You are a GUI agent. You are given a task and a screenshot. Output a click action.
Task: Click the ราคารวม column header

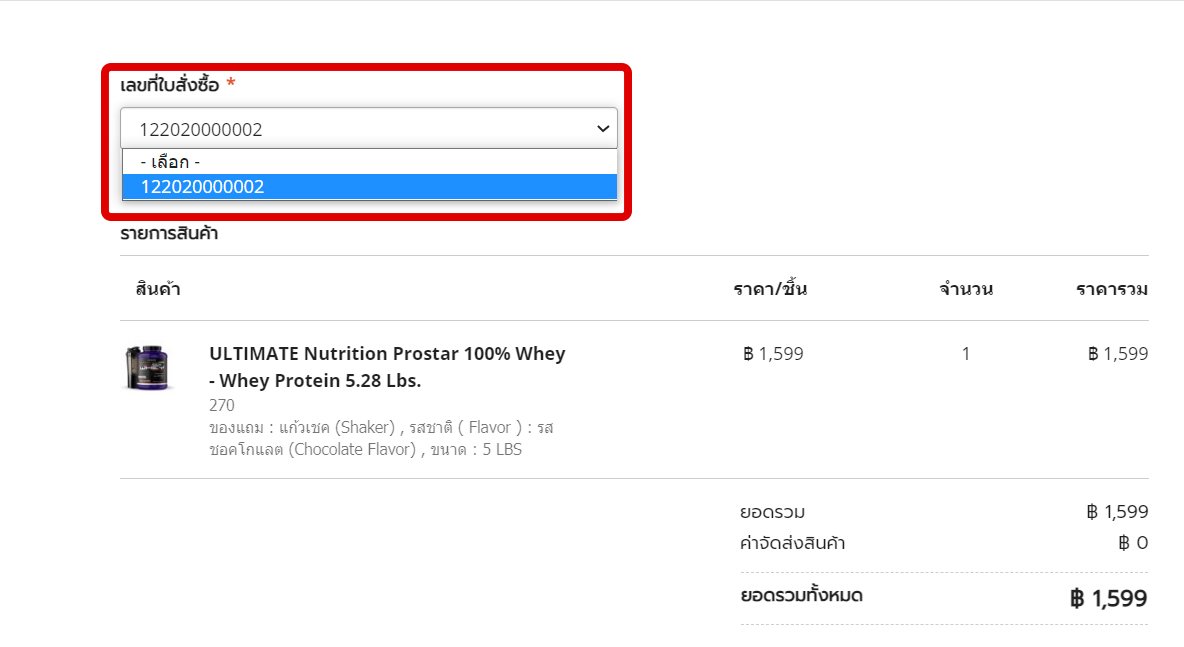[x=1112, y=289]
